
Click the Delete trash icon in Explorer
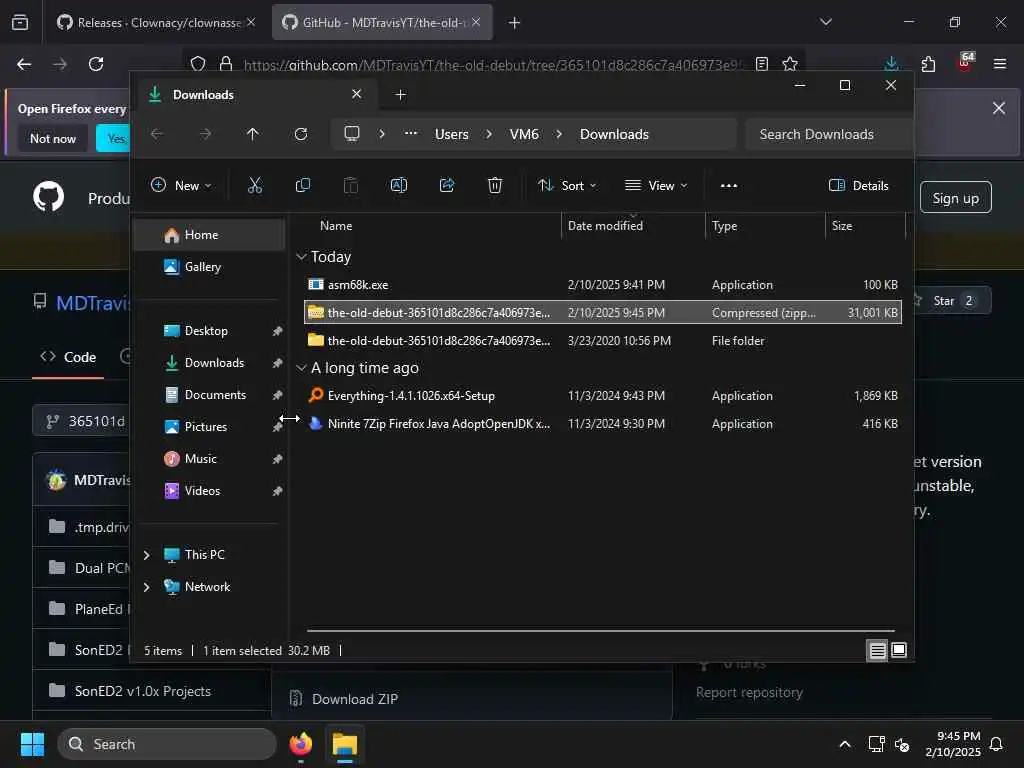495,185
